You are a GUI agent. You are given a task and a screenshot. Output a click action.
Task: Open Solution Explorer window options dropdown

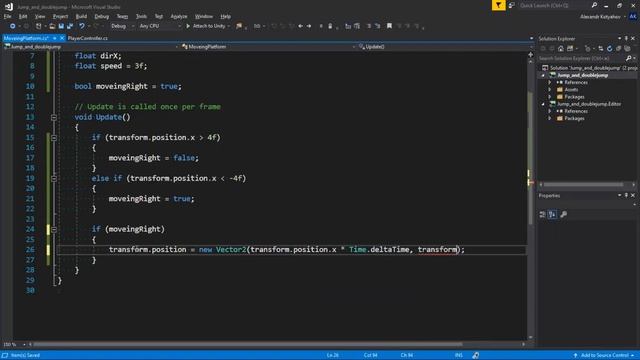click(x=620, y=38)
